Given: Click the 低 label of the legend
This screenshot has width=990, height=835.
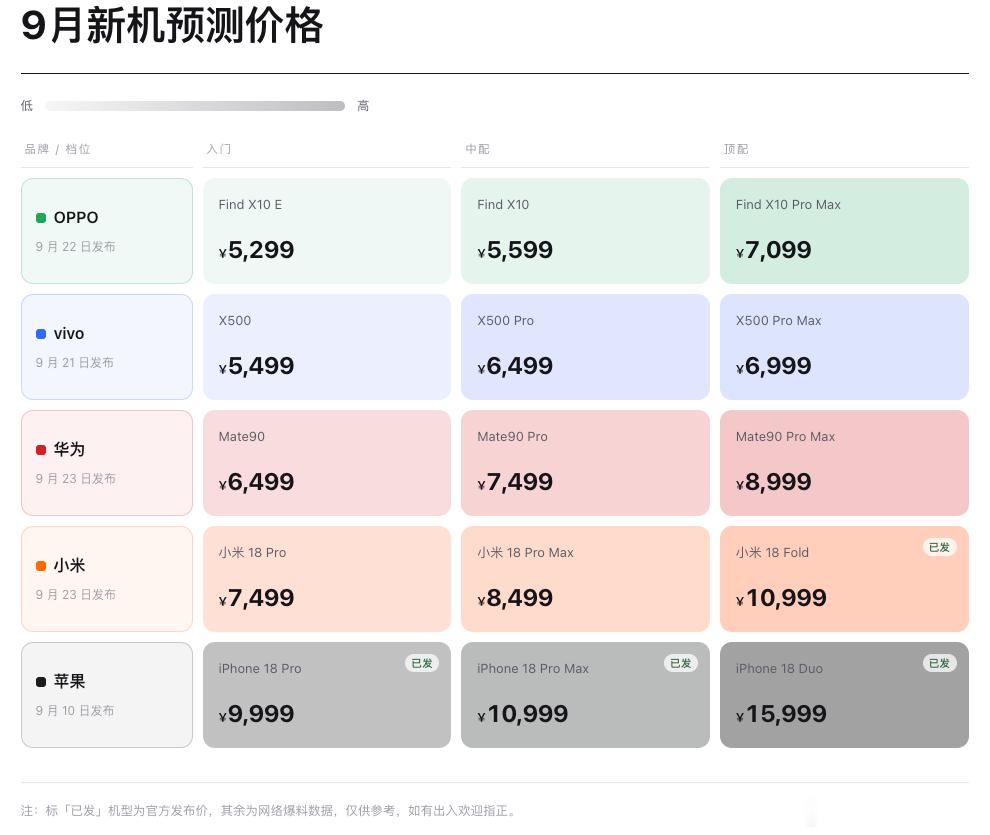Looking at the screenshot, I should [27, 106].
